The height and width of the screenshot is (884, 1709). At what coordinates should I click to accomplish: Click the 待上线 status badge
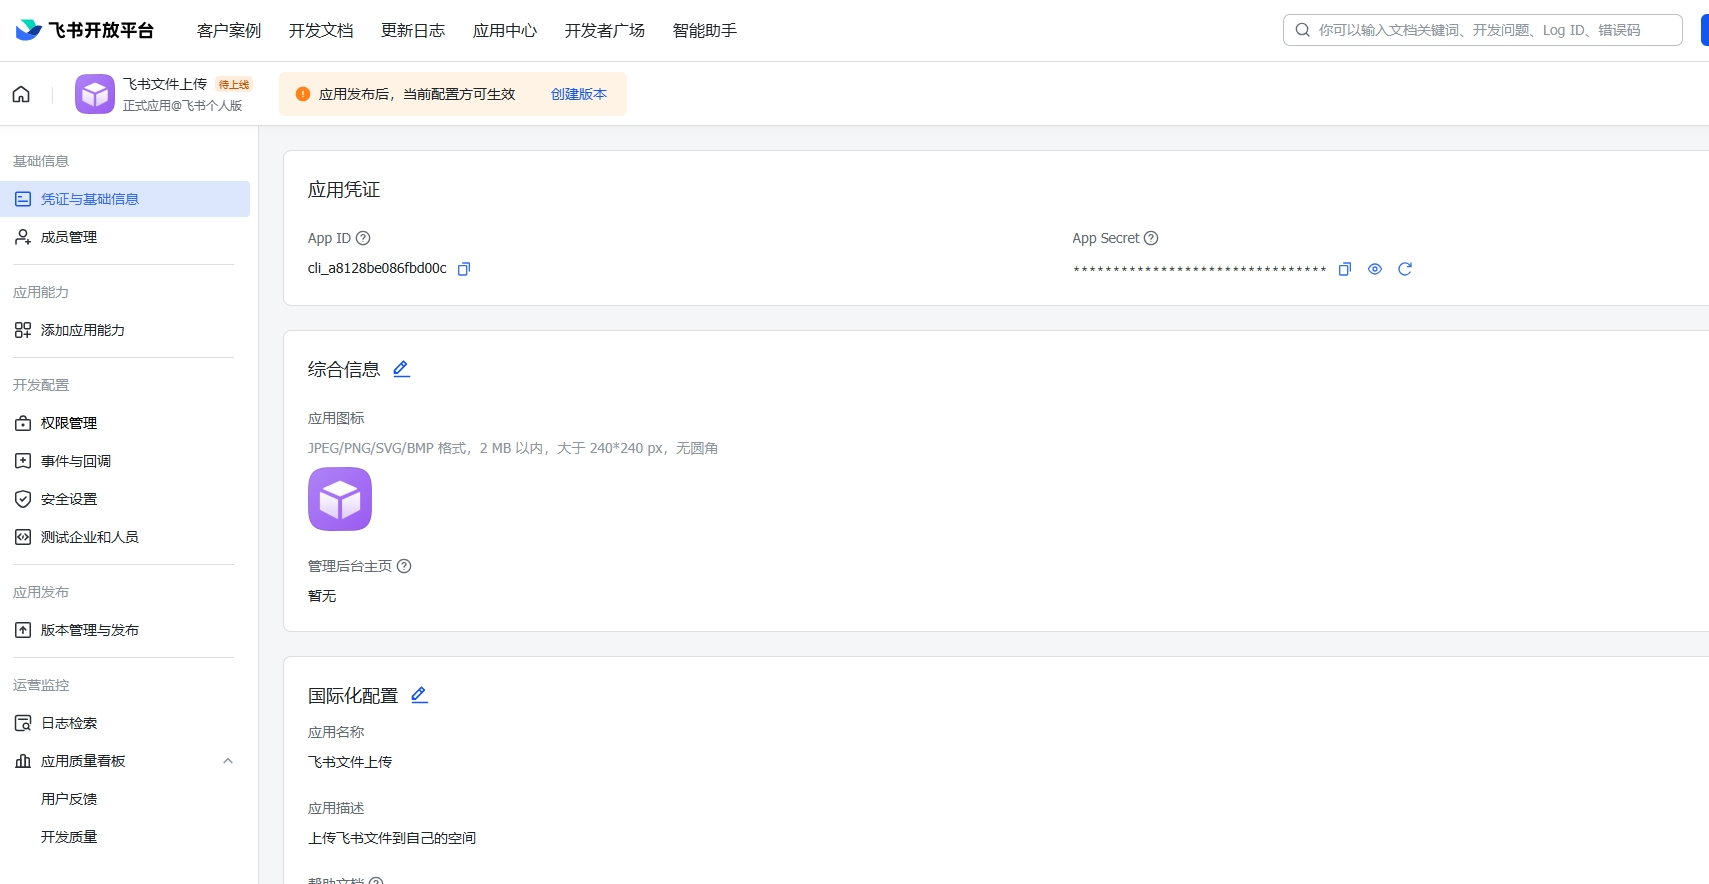234,85
